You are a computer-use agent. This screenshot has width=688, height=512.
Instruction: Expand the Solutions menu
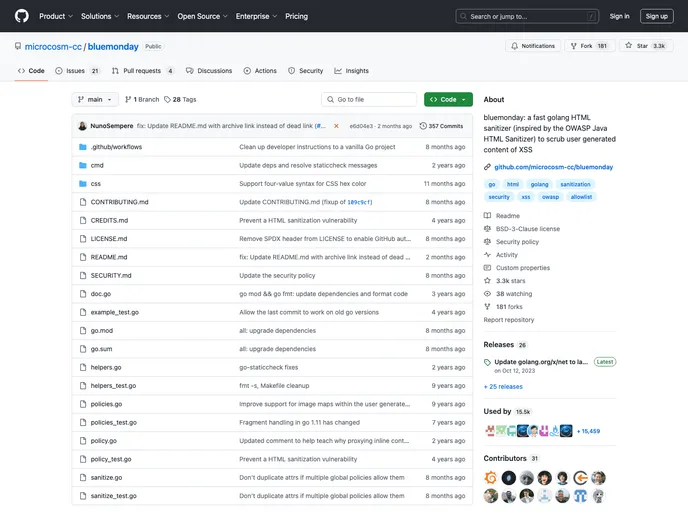100,16
